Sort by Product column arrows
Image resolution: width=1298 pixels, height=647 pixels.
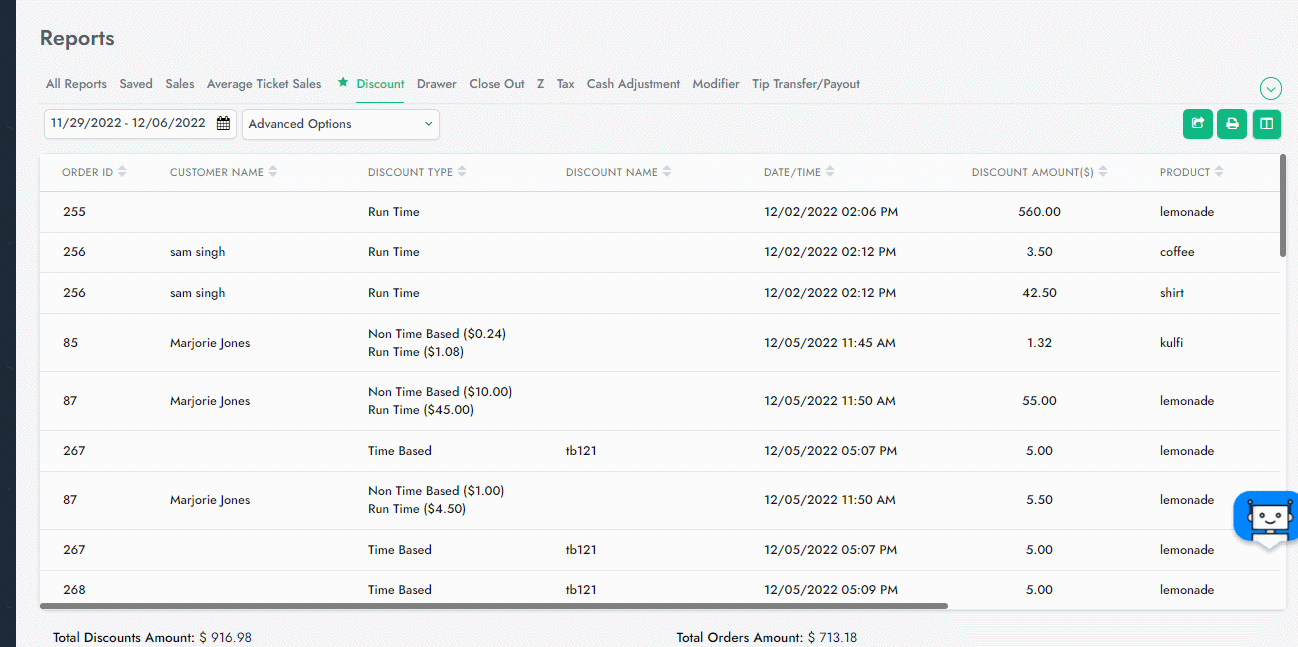pyautogui.click(x=1220, y=172)
